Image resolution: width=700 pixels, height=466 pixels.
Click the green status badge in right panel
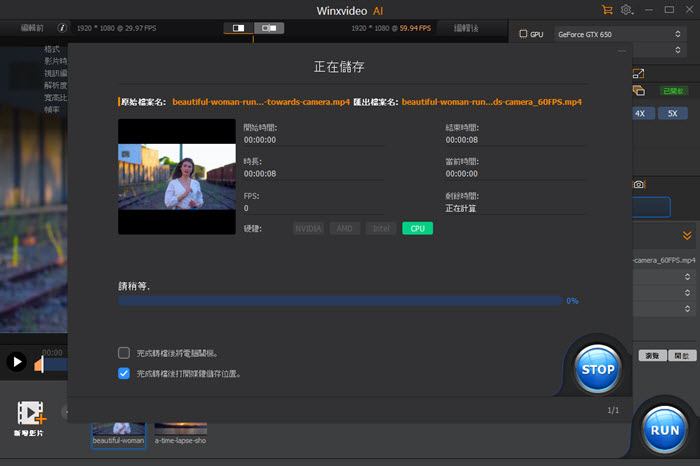point(673,91)
